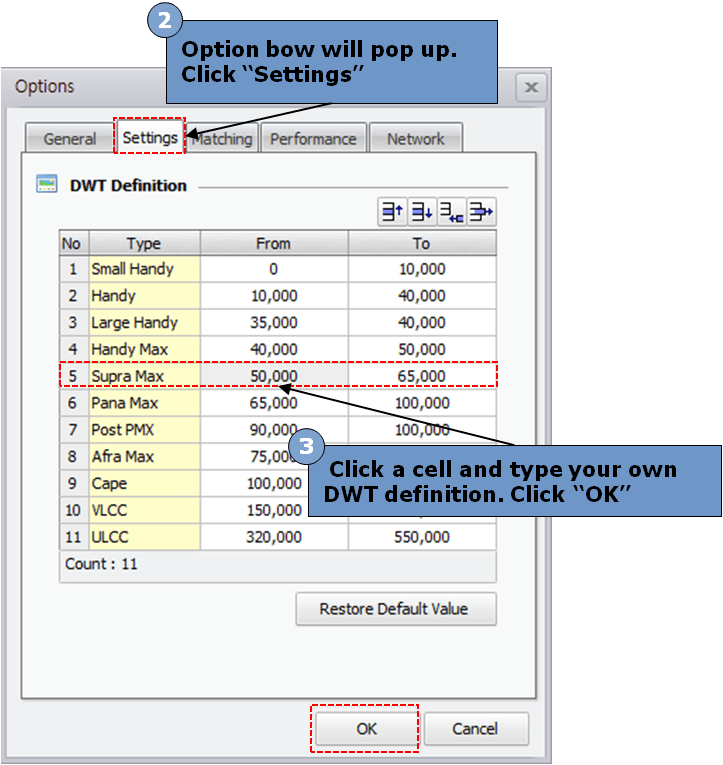The height and width of the screenshot is (765, 723).
Task: Select row number 5 header
Action: [74, 376]
